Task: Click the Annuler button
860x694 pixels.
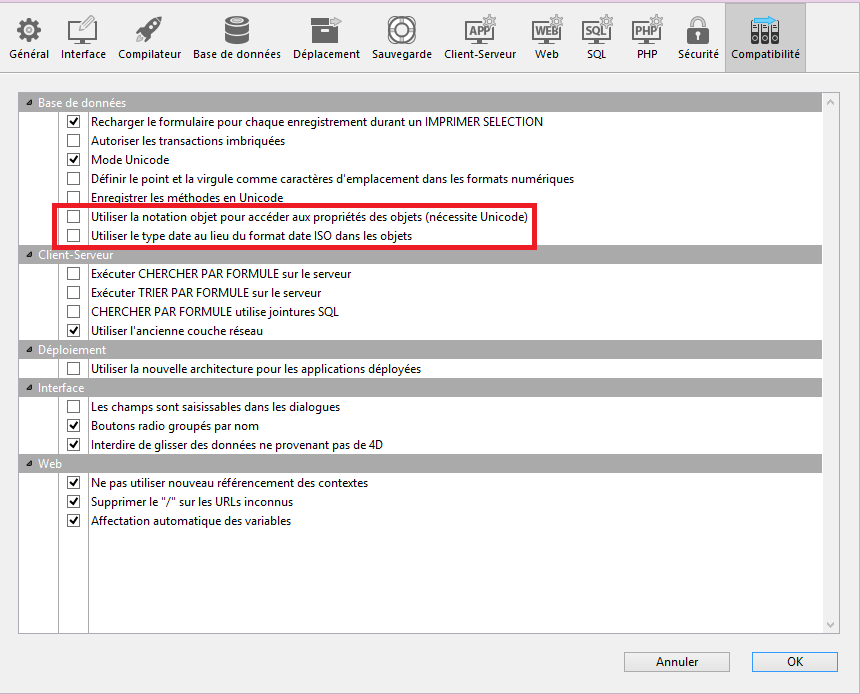Action: pos(677,662)
